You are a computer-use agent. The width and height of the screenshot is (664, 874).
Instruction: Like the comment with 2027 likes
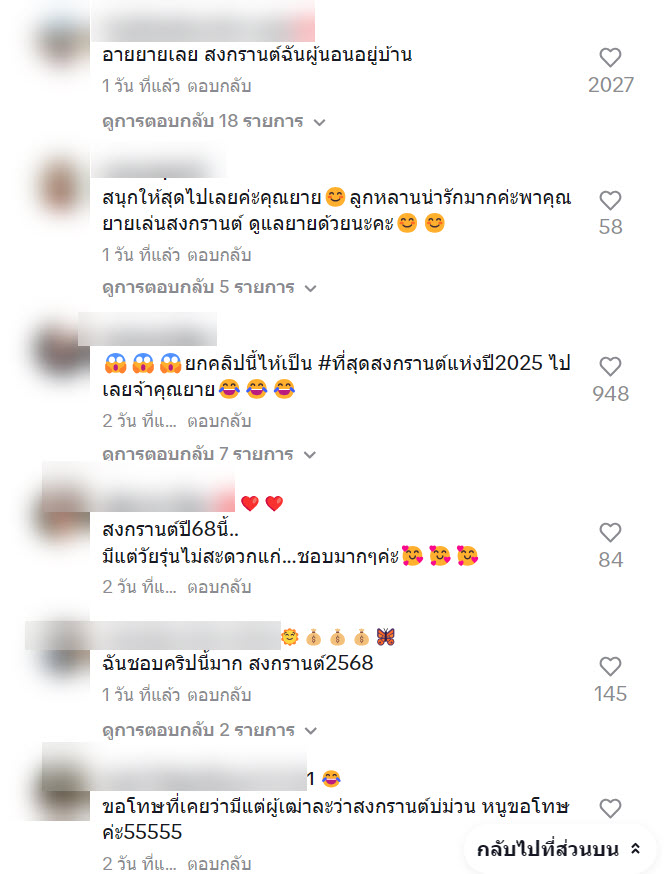pos(610,57)
